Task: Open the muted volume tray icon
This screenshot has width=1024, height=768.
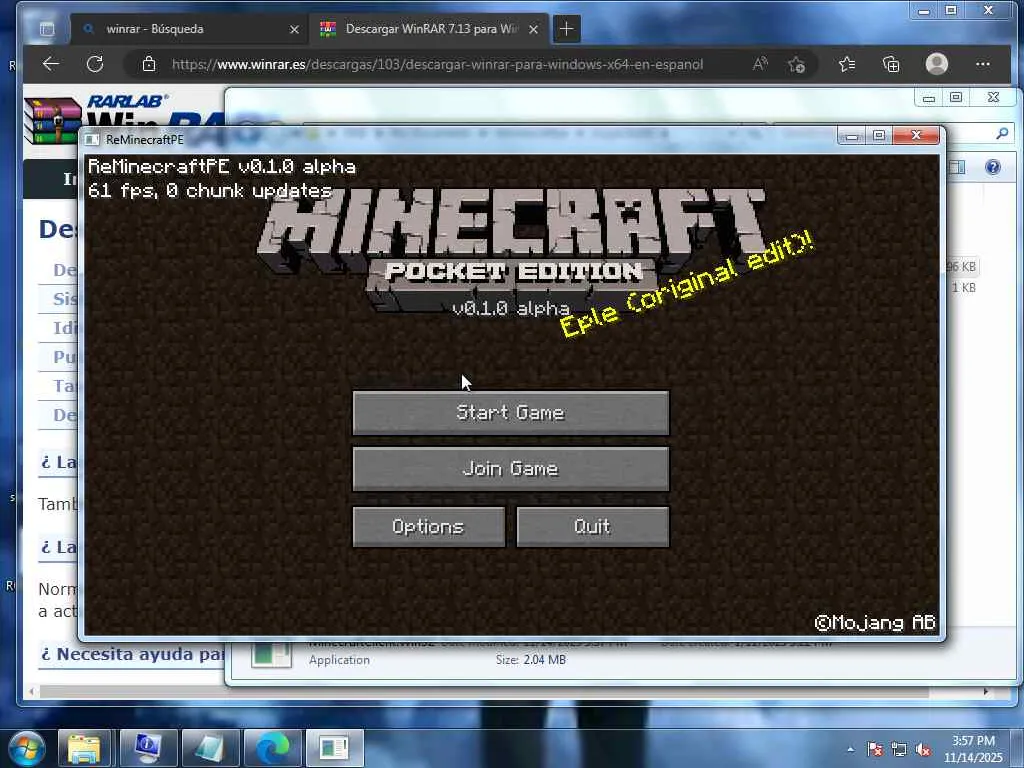Action: 923,750
